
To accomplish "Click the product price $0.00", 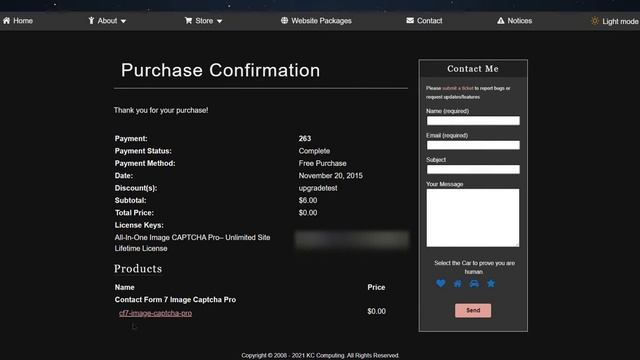I will tap(376, 311).
